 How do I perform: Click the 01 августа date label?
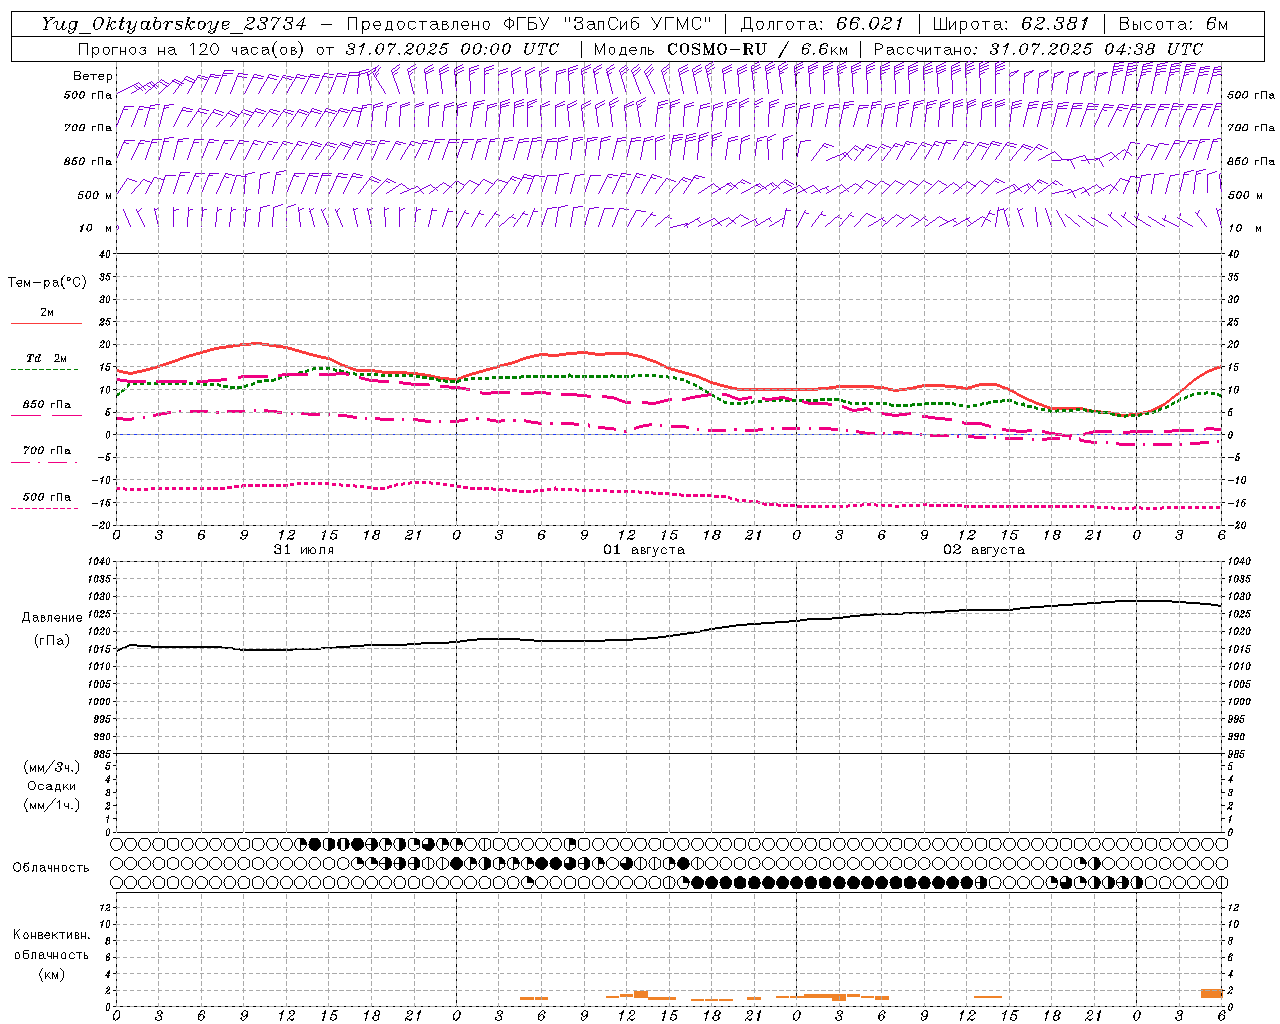[644, 550]
